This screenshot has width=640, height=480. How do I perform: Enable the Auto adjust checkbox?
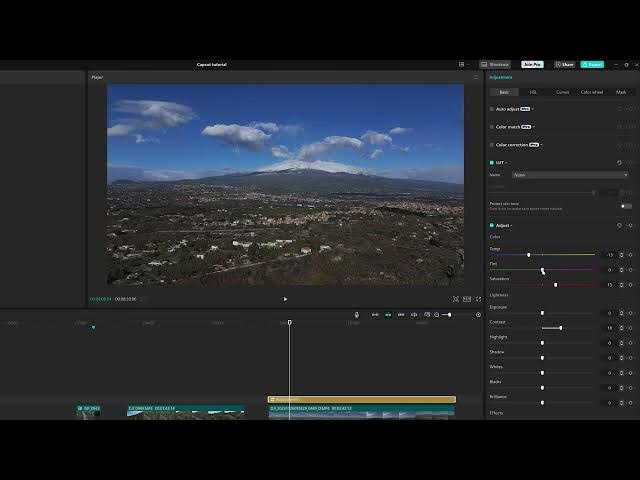491,109
